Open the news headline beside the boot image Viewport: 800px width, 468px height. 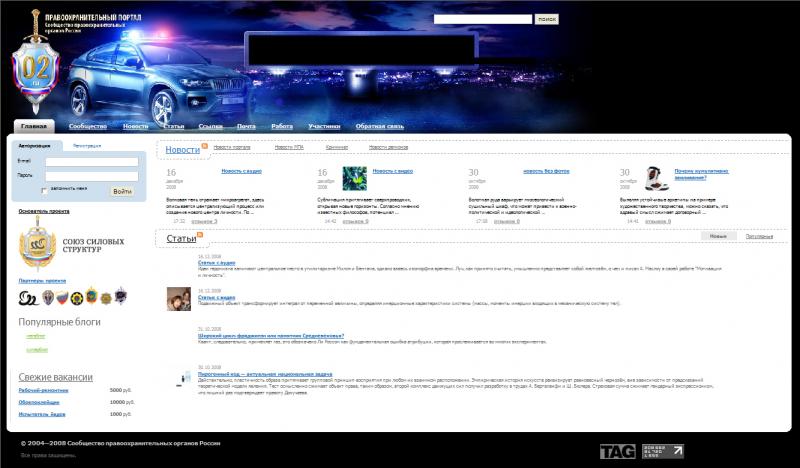(x=701, y=174)
